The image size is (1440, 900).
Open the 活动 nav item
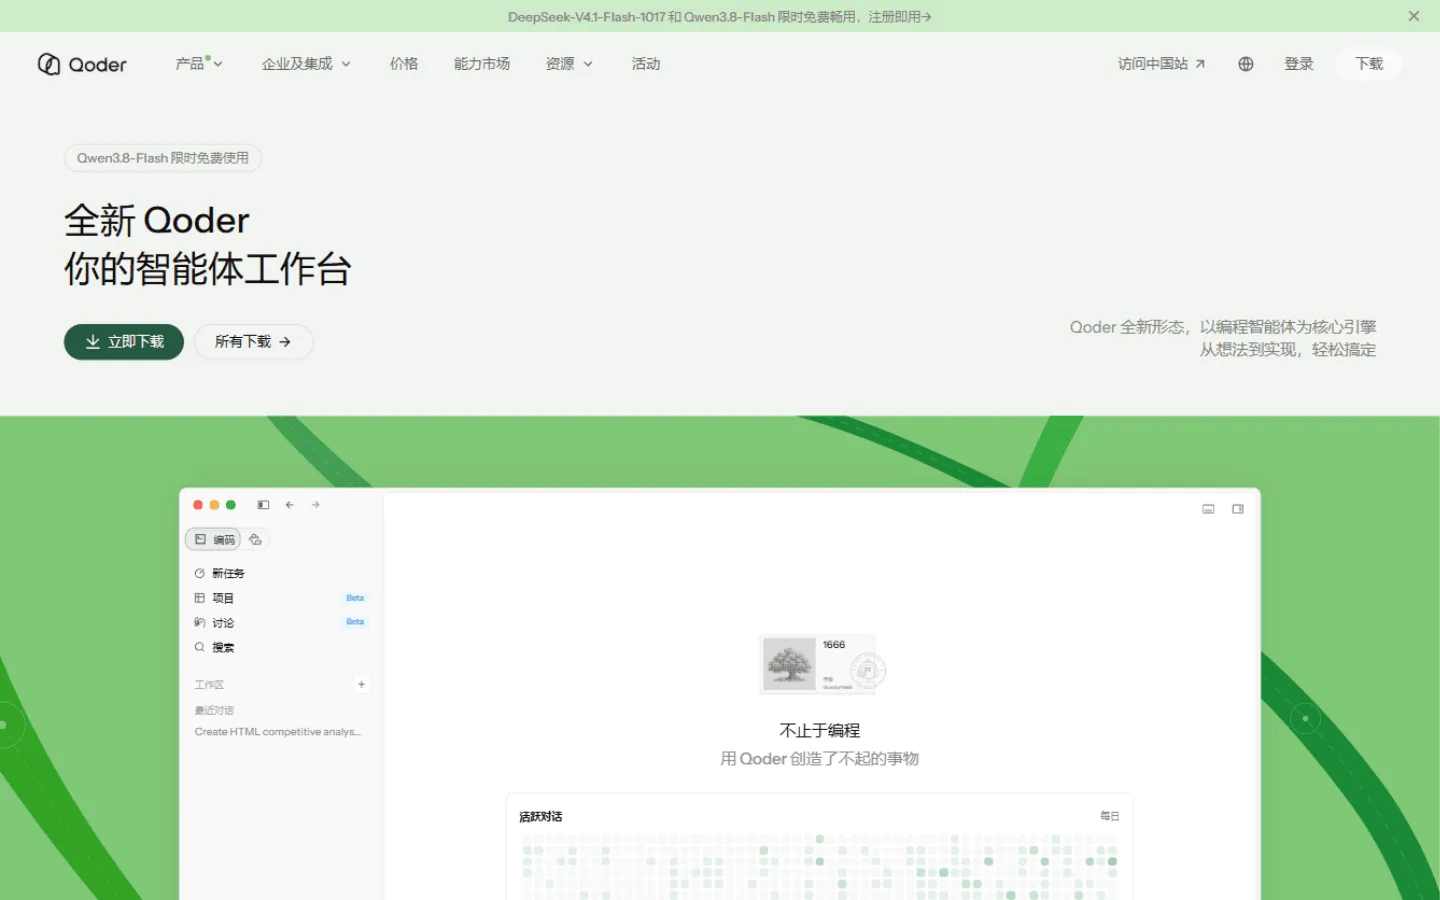click(x=646, y=64)
